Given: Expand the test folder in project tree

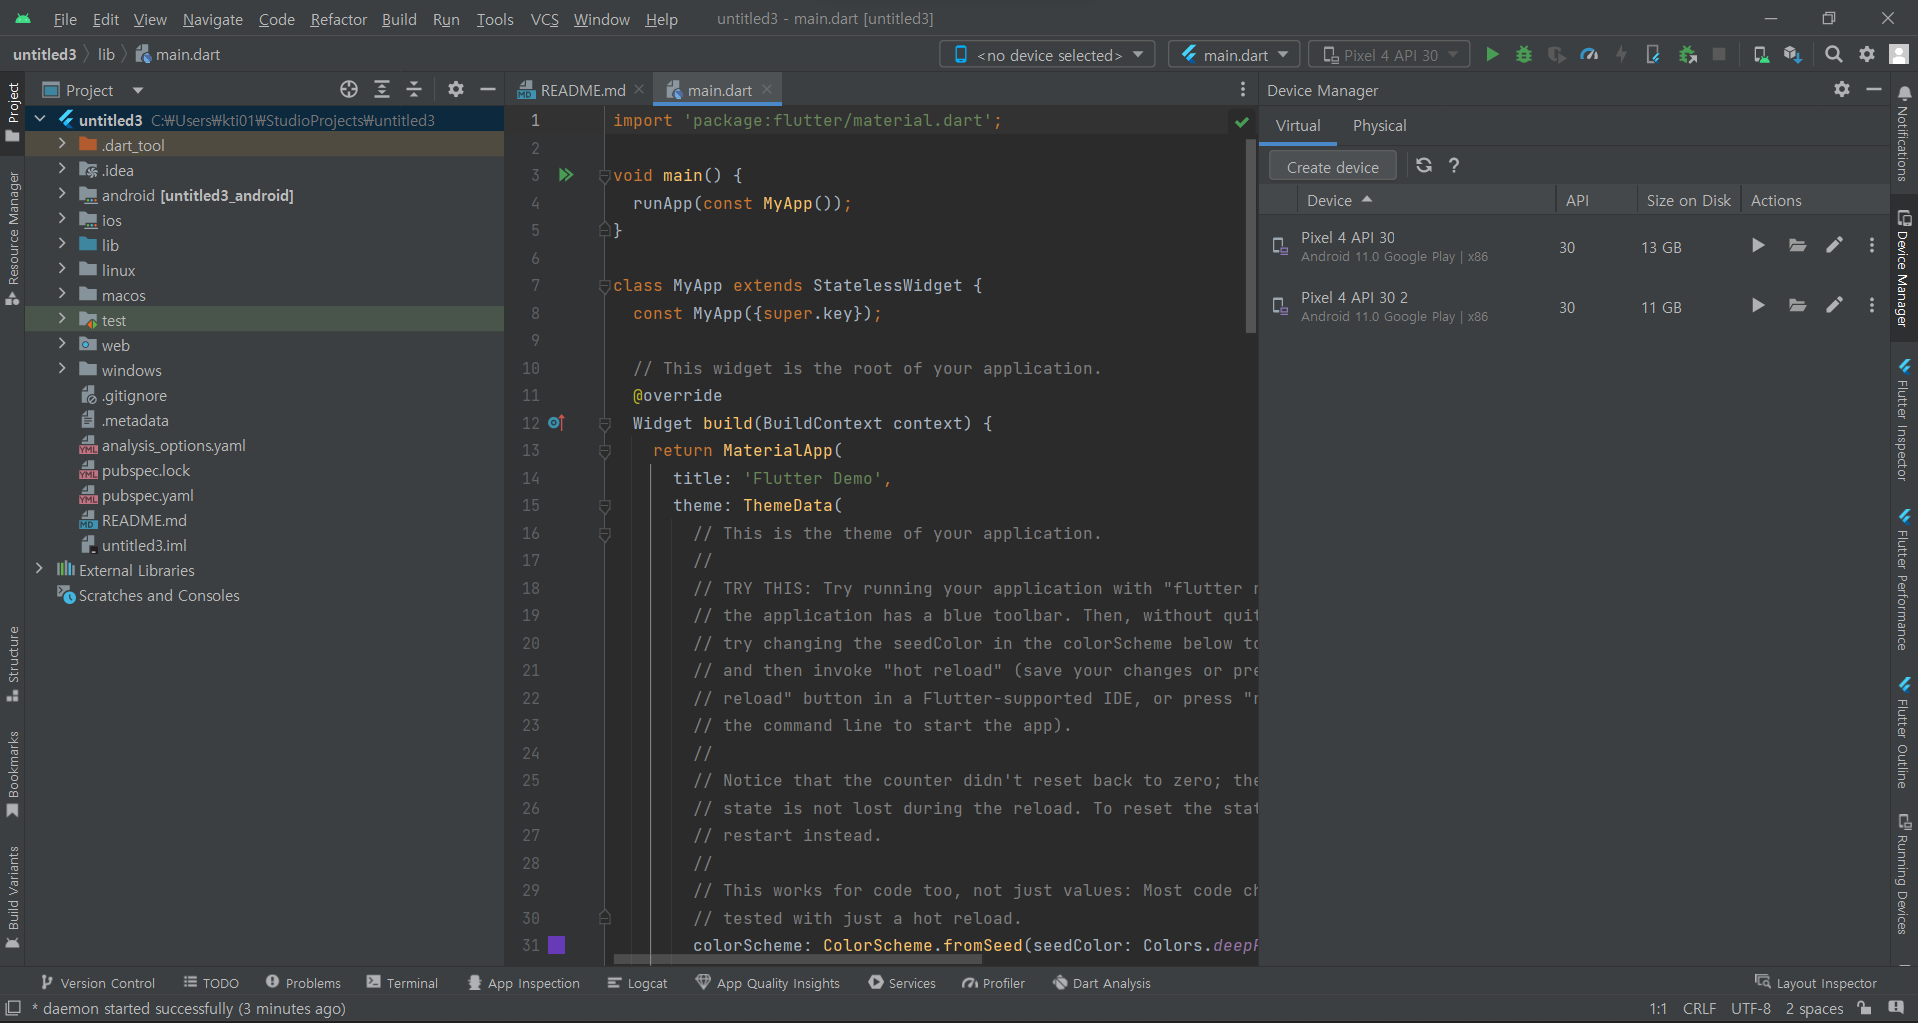Looking at the screenshot, I should point(62,319).
